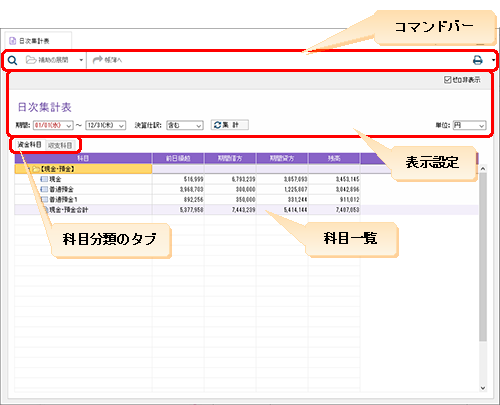Viewport: 500px width, 405px height.
Task: Click the 普通預金 account row icon
Action: (44, 189)
